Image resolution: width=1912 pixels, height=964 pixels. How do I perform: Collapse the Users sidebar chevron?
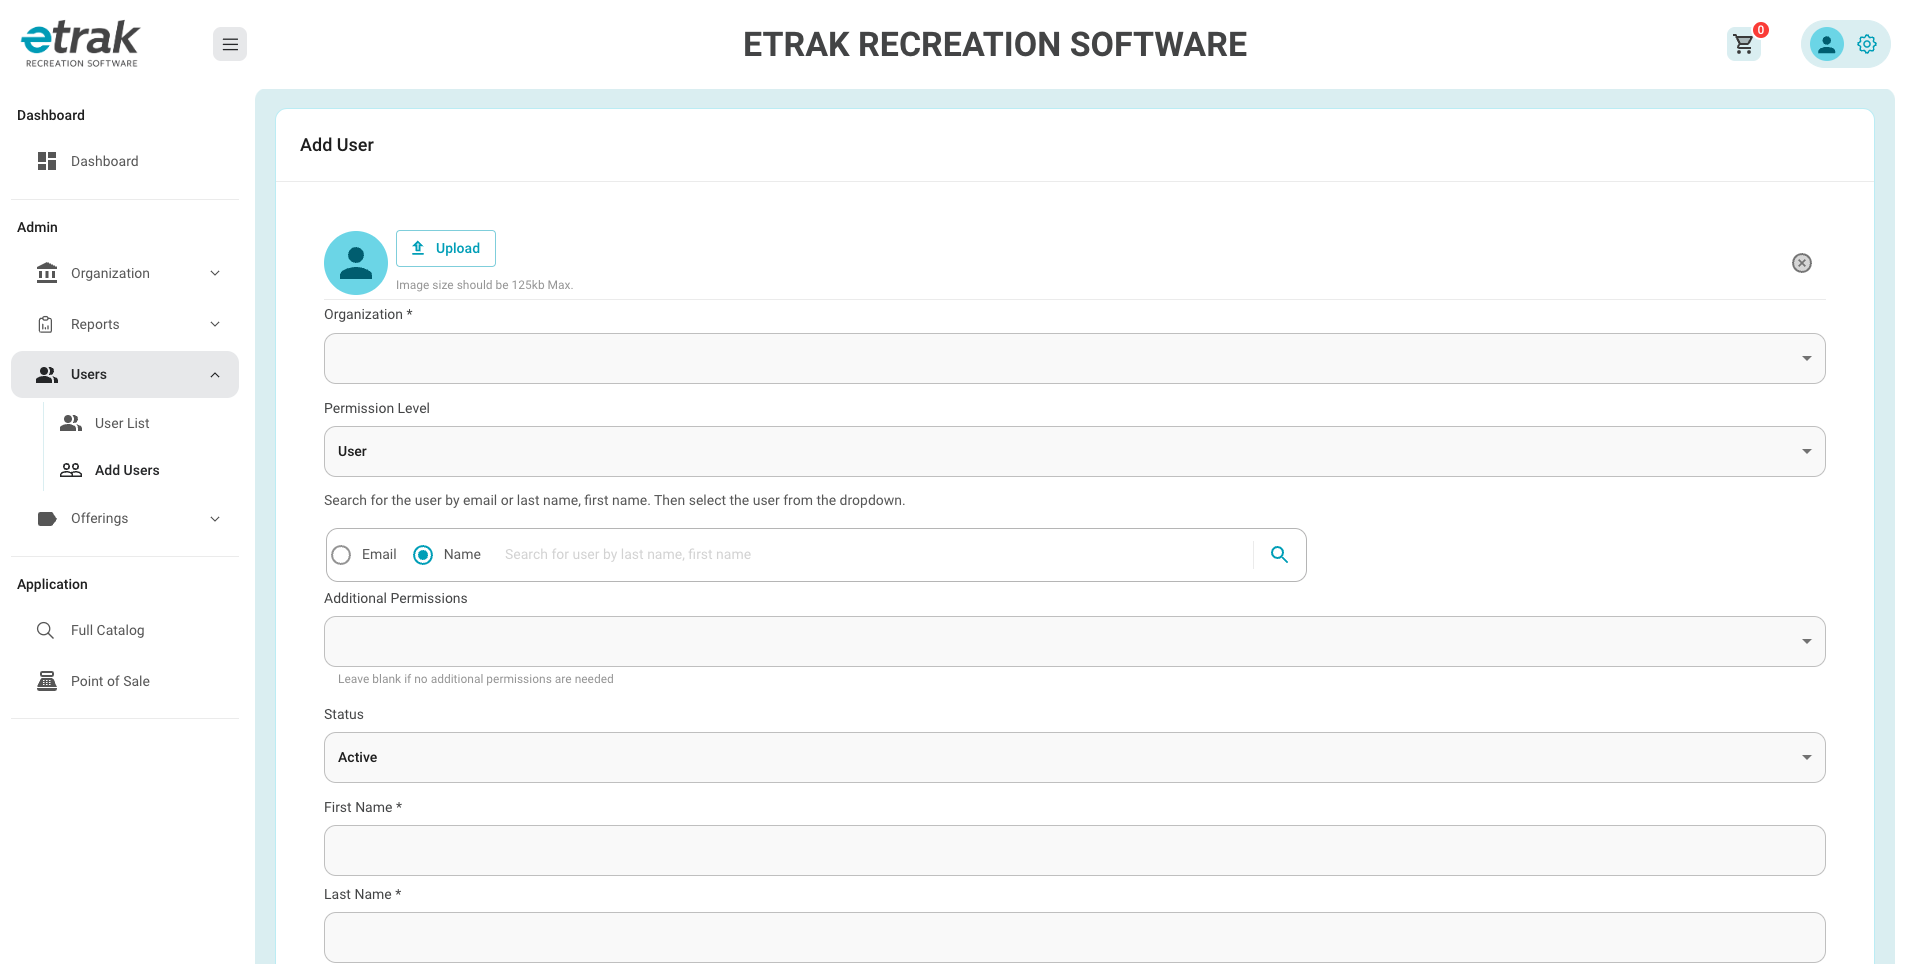[215, 375]
